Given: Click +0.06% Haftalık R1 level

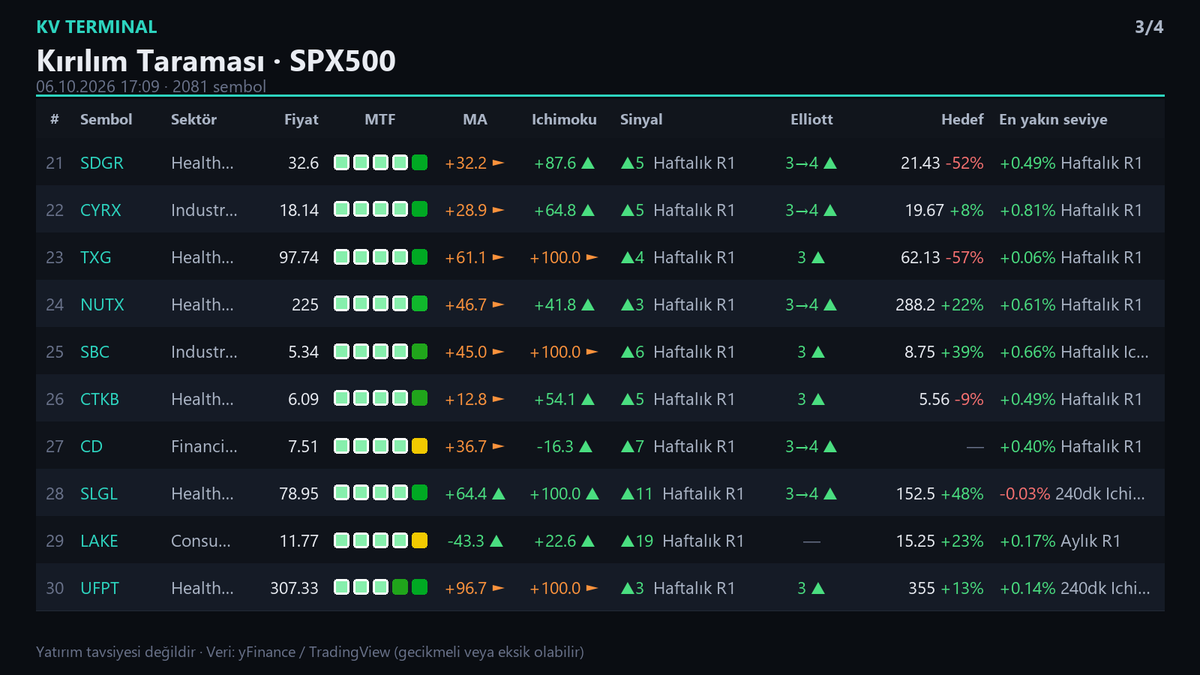Looking at the screenshot, I should pos(1070,257).
